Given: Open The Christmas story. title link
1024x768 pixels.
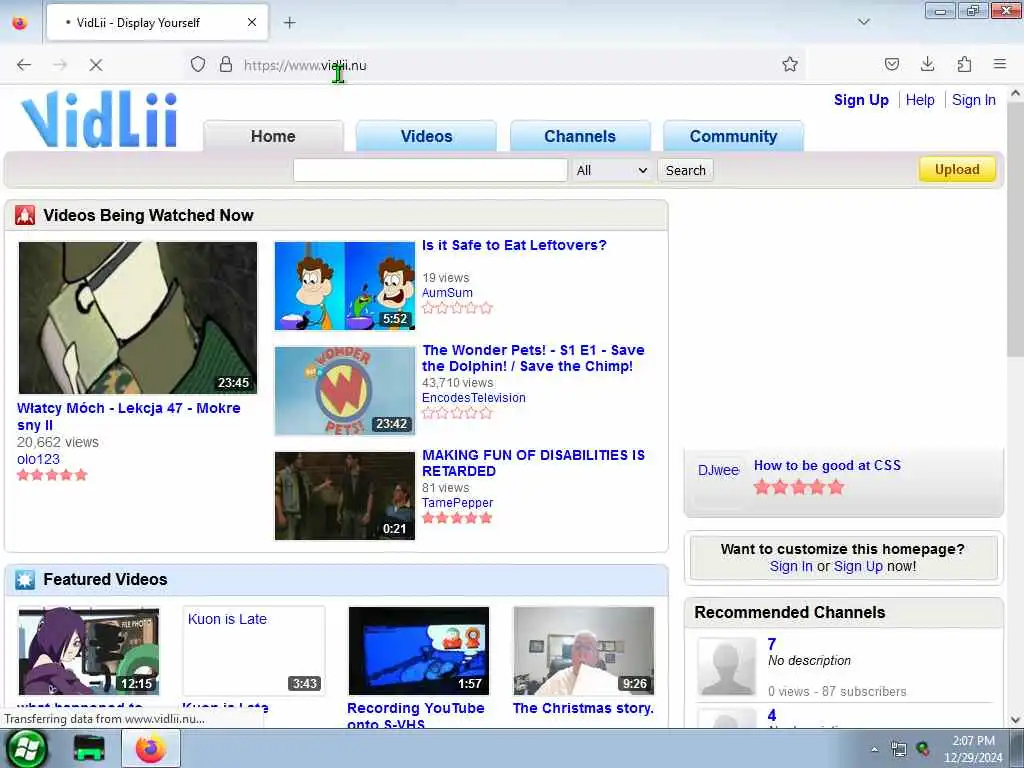Looking at the screenshot, I should point(583,708).
